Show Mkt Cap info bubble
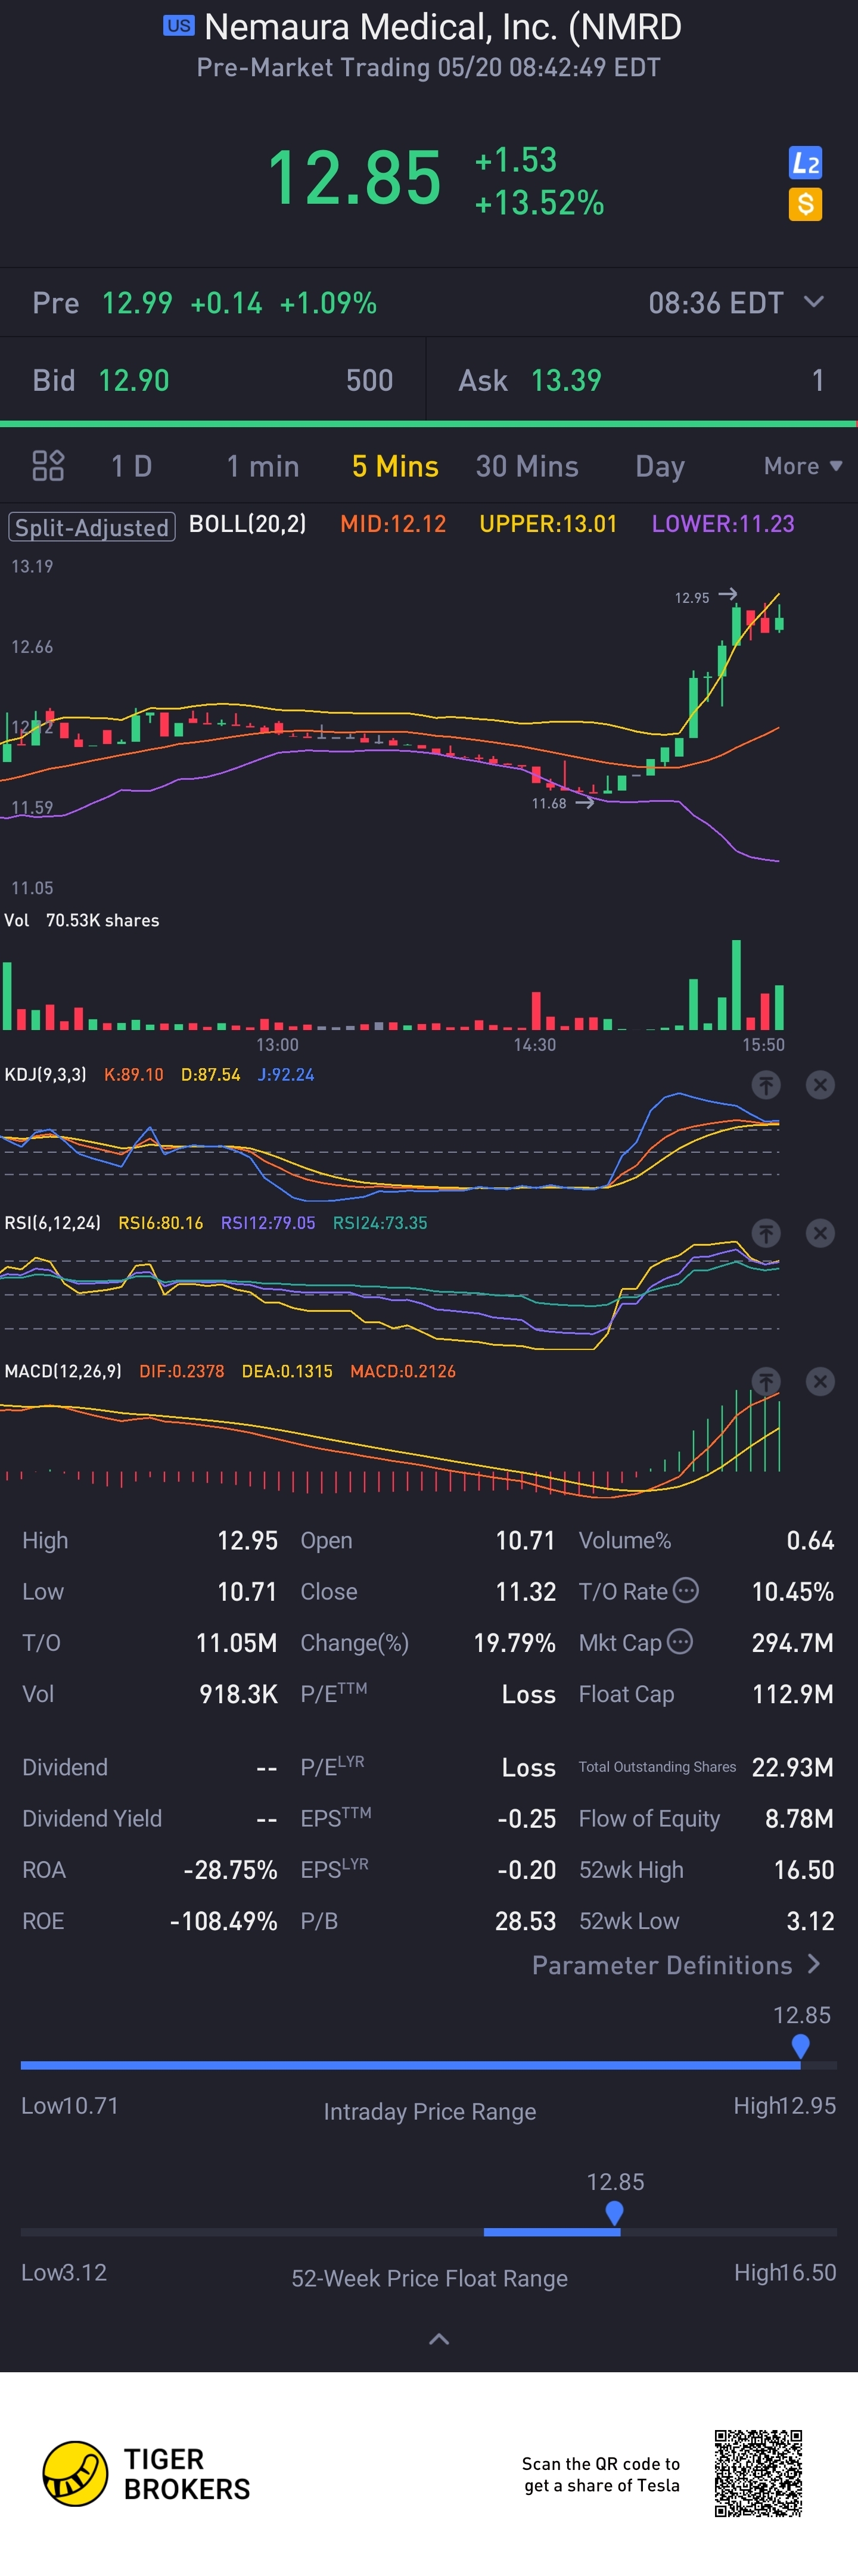Screen dimensions: 858x2576 (x=680, y=1641)
